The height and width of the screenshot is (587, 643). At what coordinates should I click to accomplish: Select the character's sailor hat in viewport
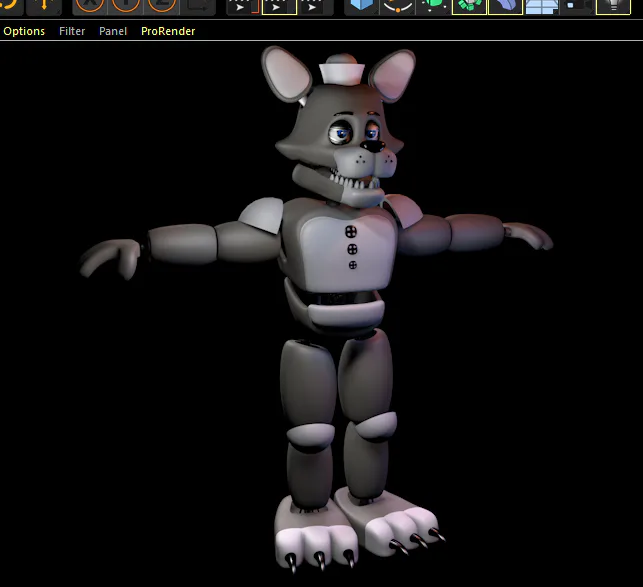(342, 70)
